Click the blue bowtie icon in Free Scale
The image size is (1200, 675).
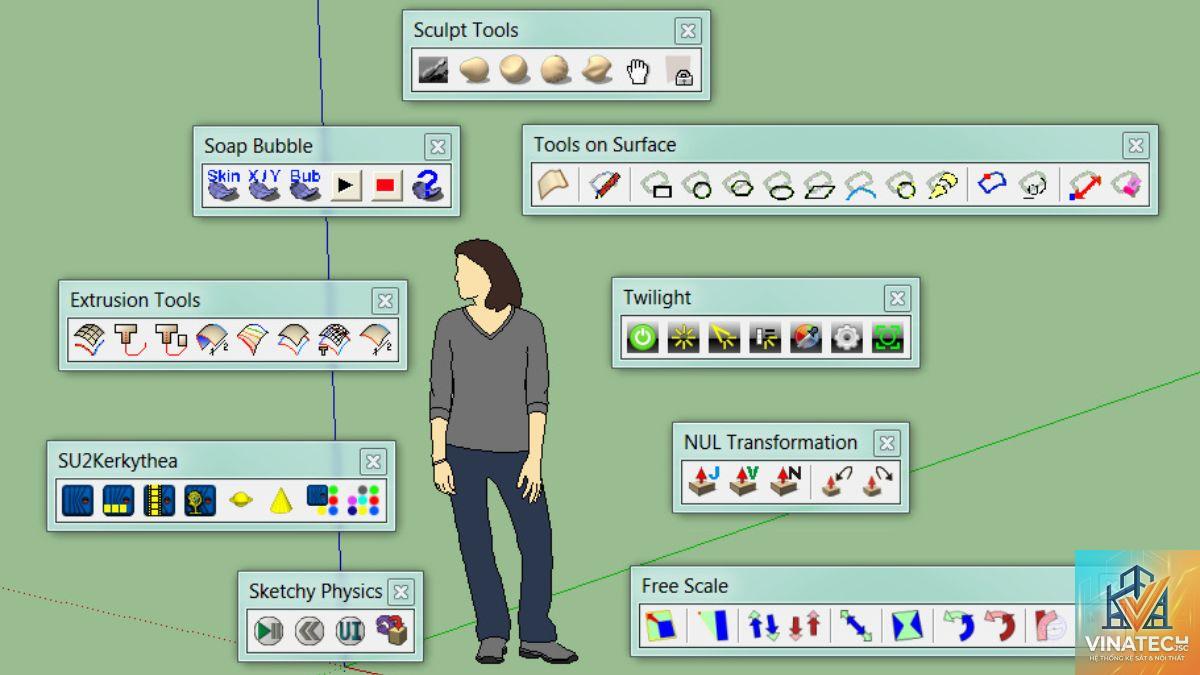tap(908, 626)
